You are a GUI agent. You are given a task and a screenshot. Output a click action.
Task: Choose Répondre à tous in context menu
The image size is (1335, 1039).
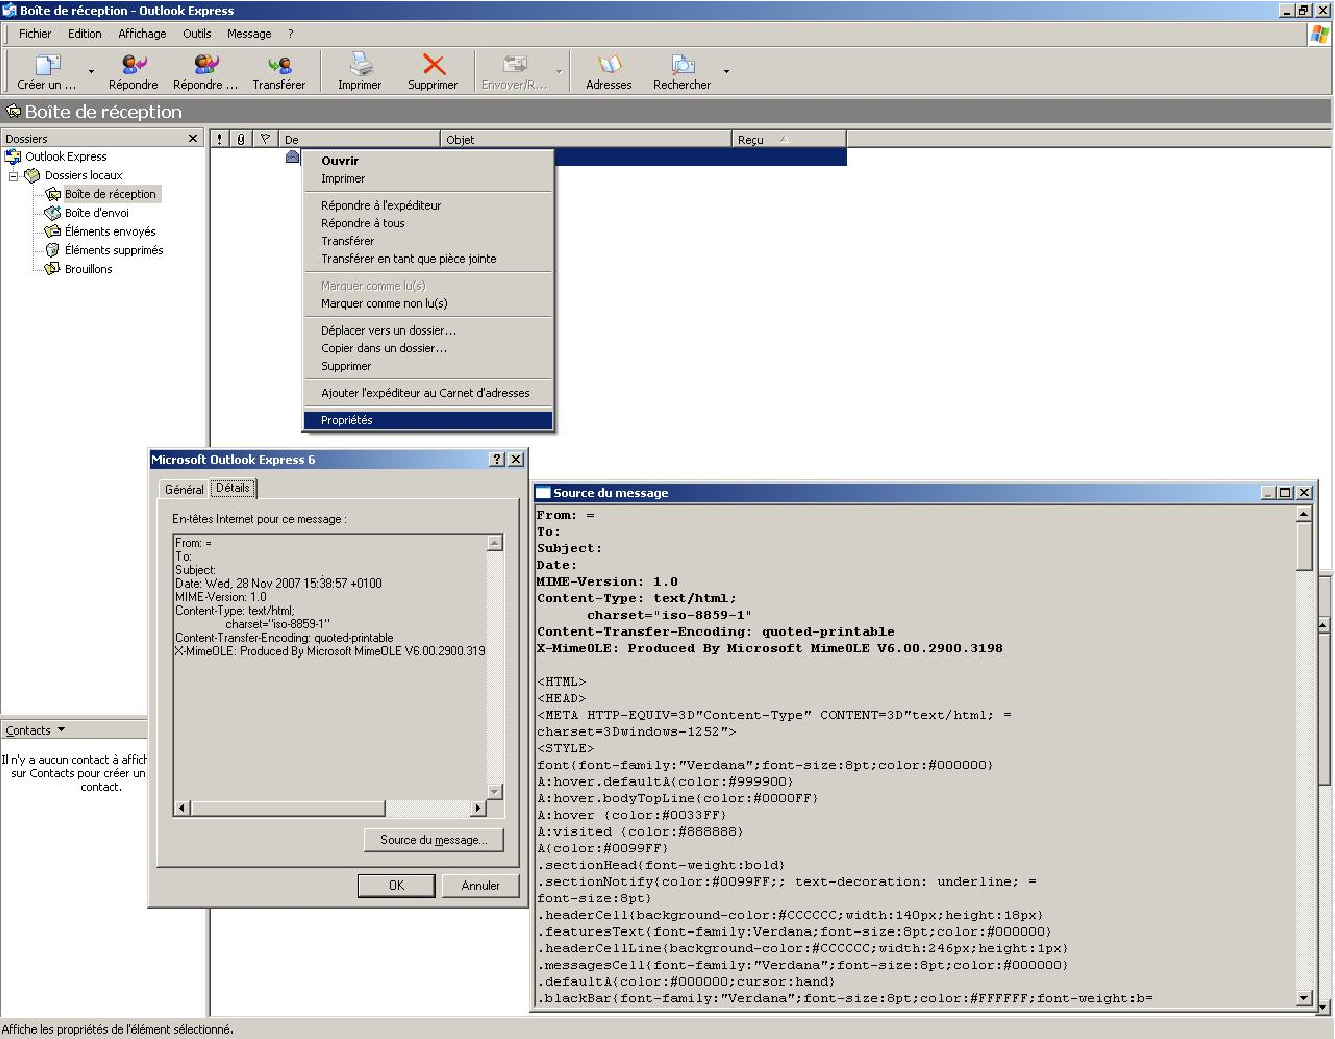427,223
